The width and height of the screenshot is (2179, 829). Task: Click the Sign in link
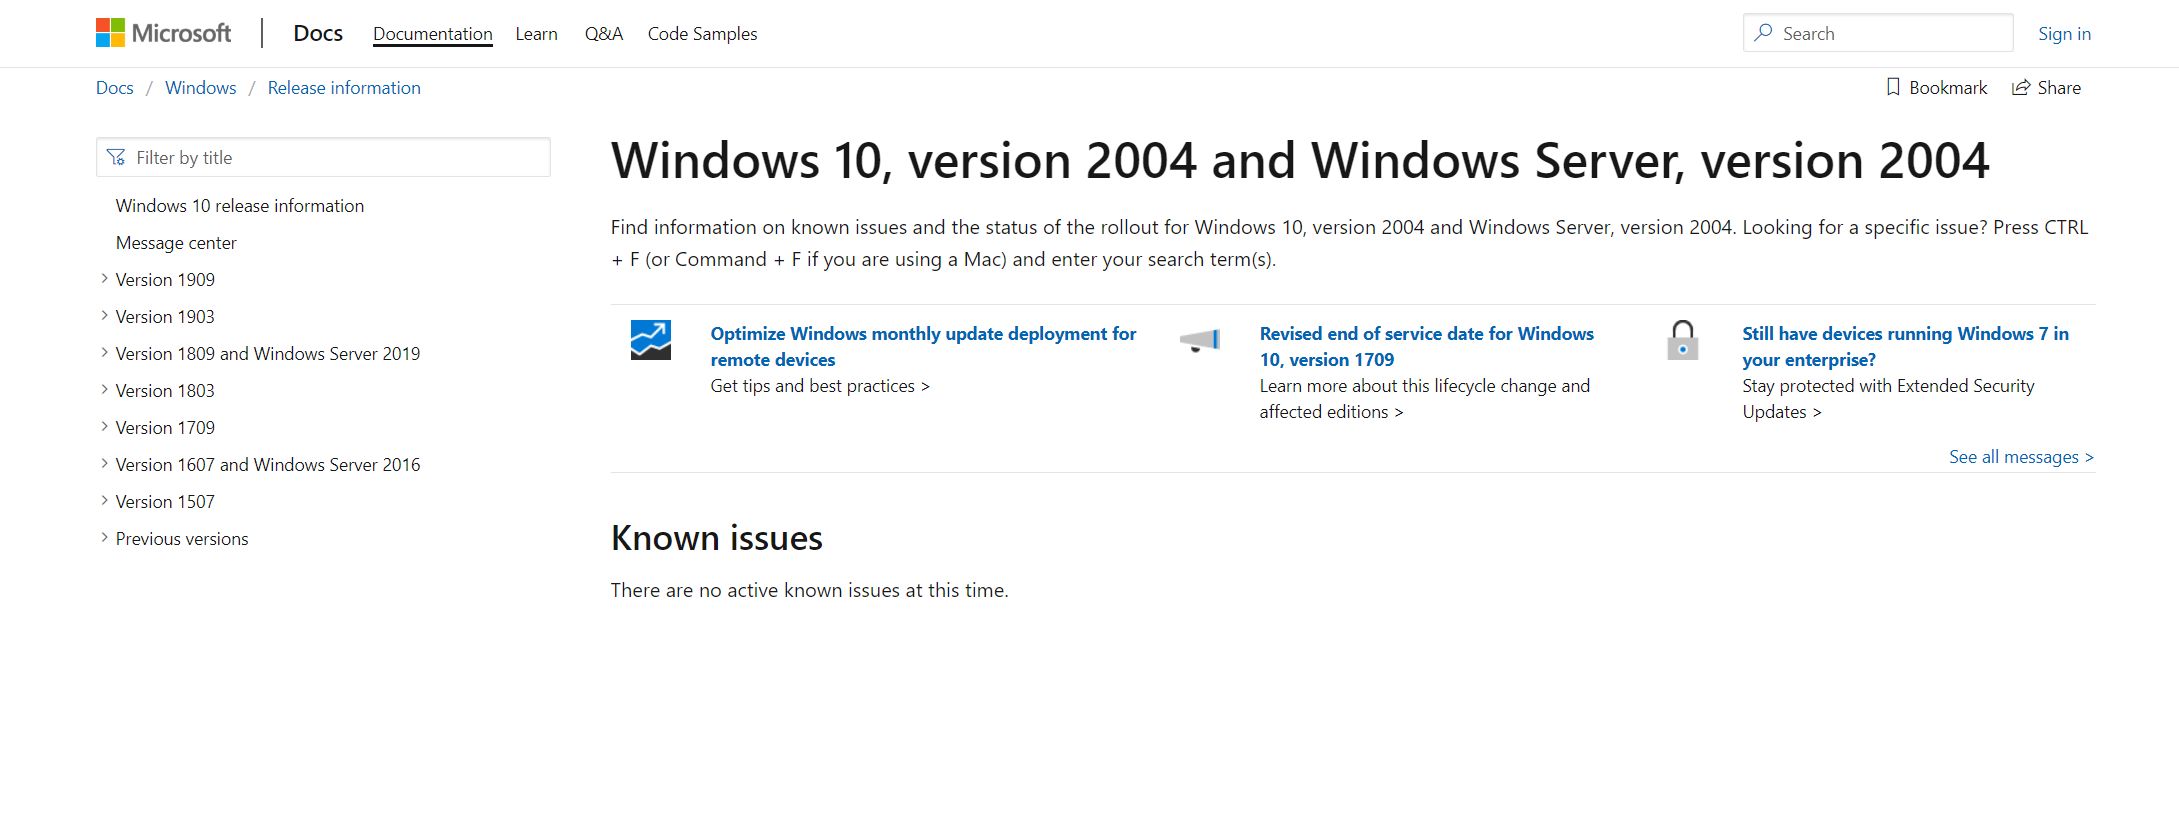click(2064, 33)
